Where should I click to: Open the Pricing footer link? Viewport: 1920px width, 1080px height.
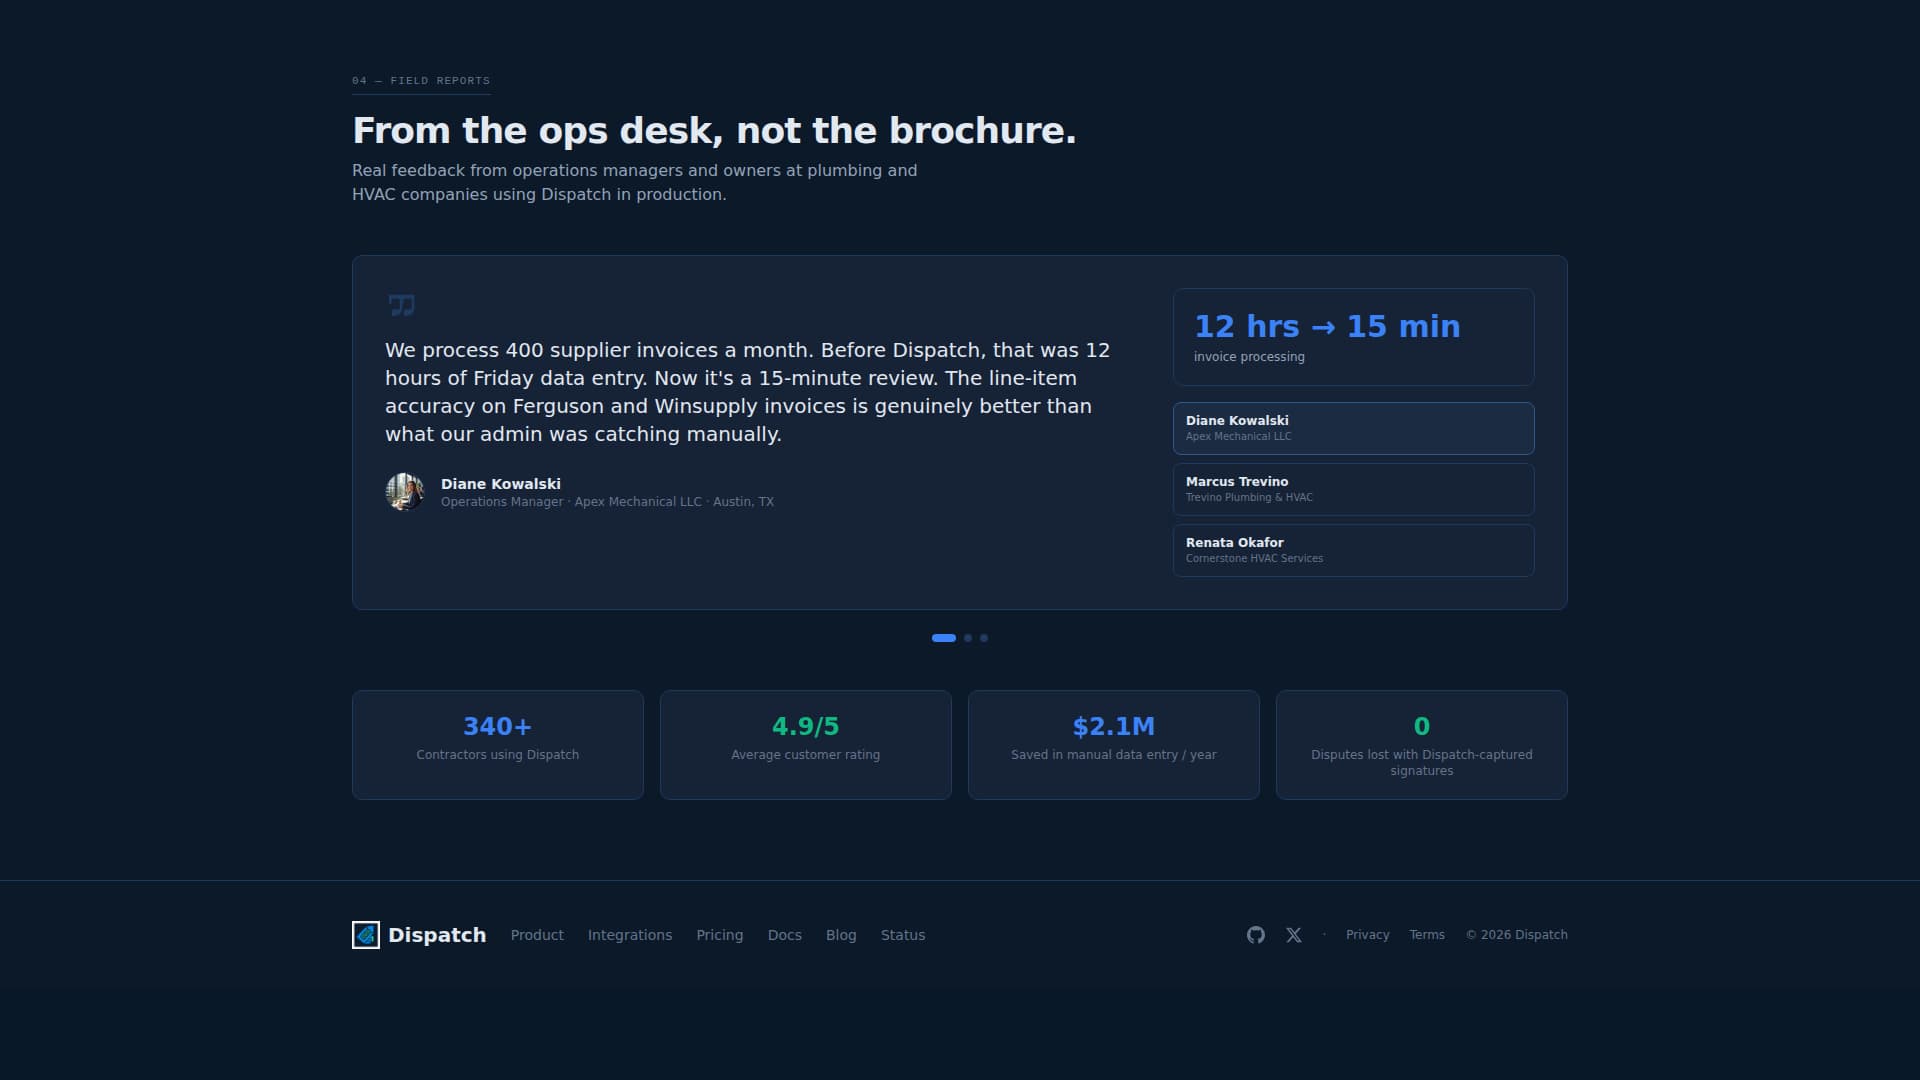(x=720, y=935)
